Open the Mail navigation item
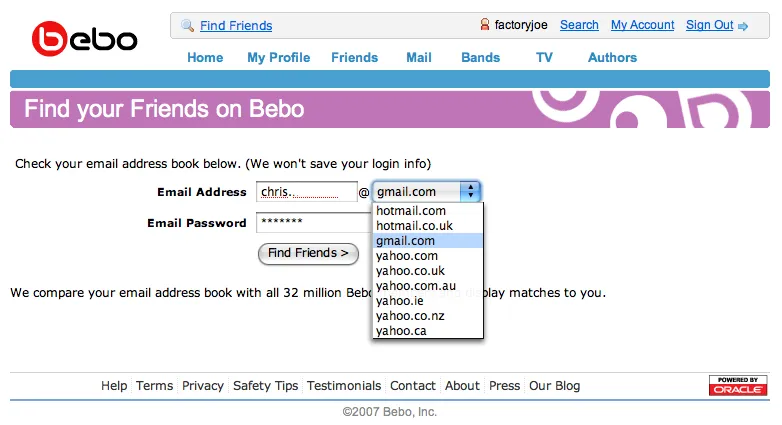The image size is (782, 425). (419, 57)
